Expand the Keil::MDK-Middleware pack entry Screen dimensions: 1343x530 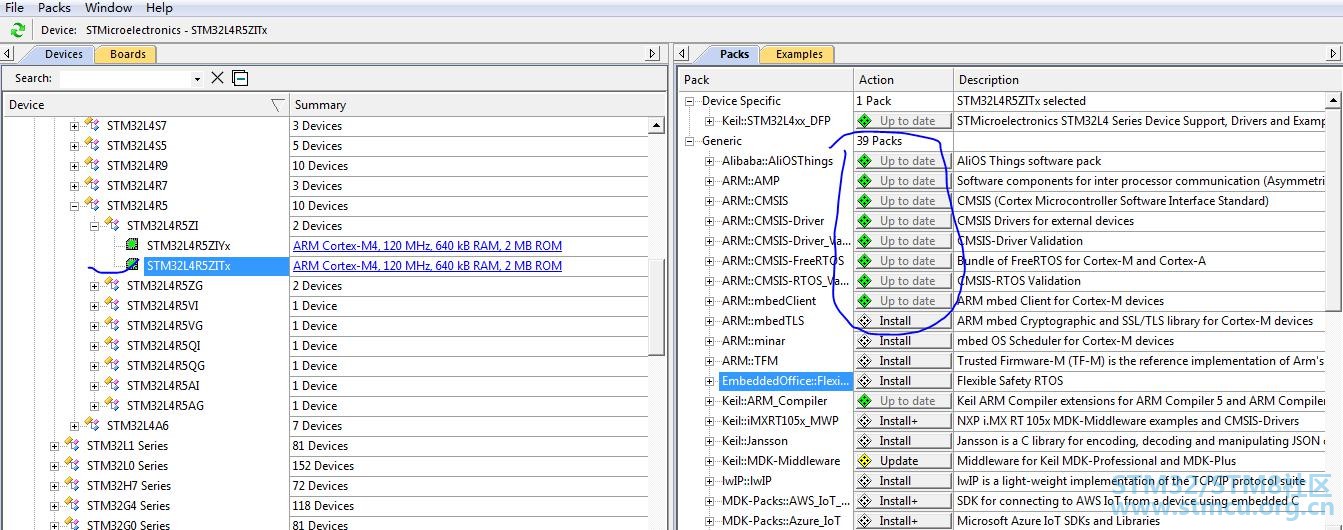[x=709, y=461]
